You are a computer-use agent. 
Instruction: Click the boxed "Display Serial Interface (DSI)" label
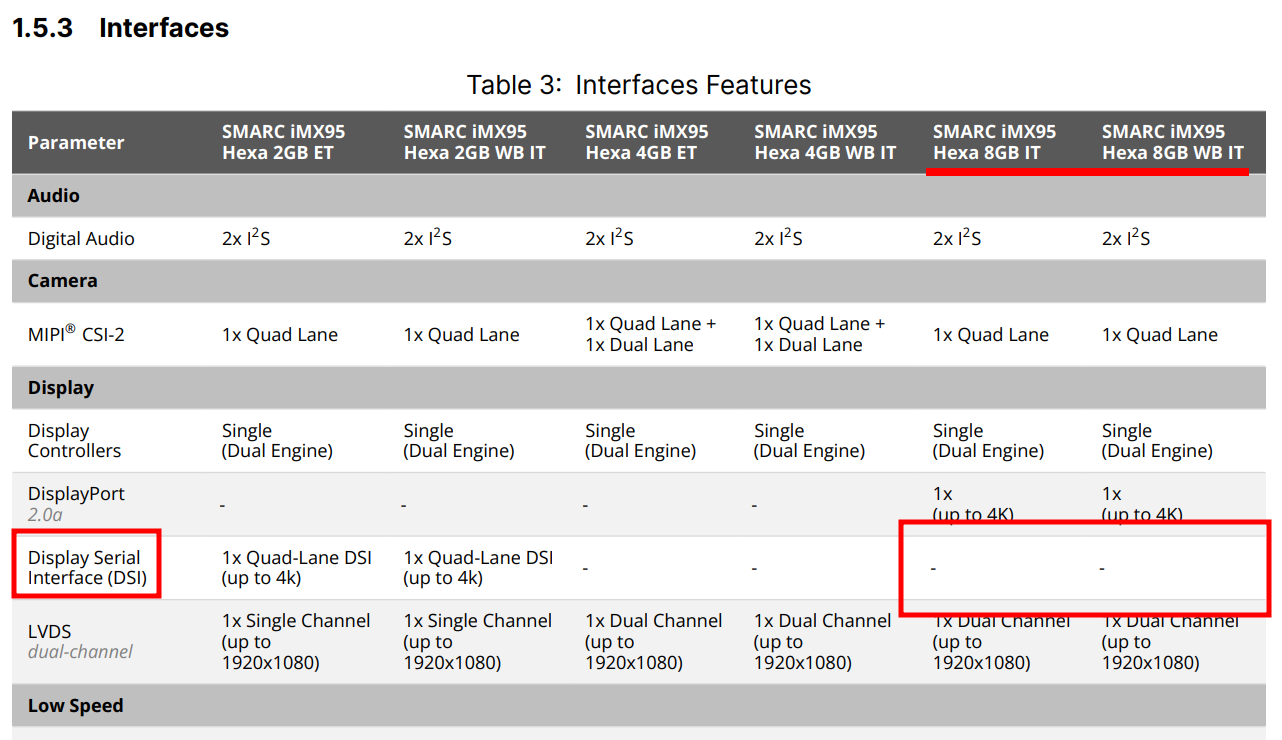click(85, 567)
